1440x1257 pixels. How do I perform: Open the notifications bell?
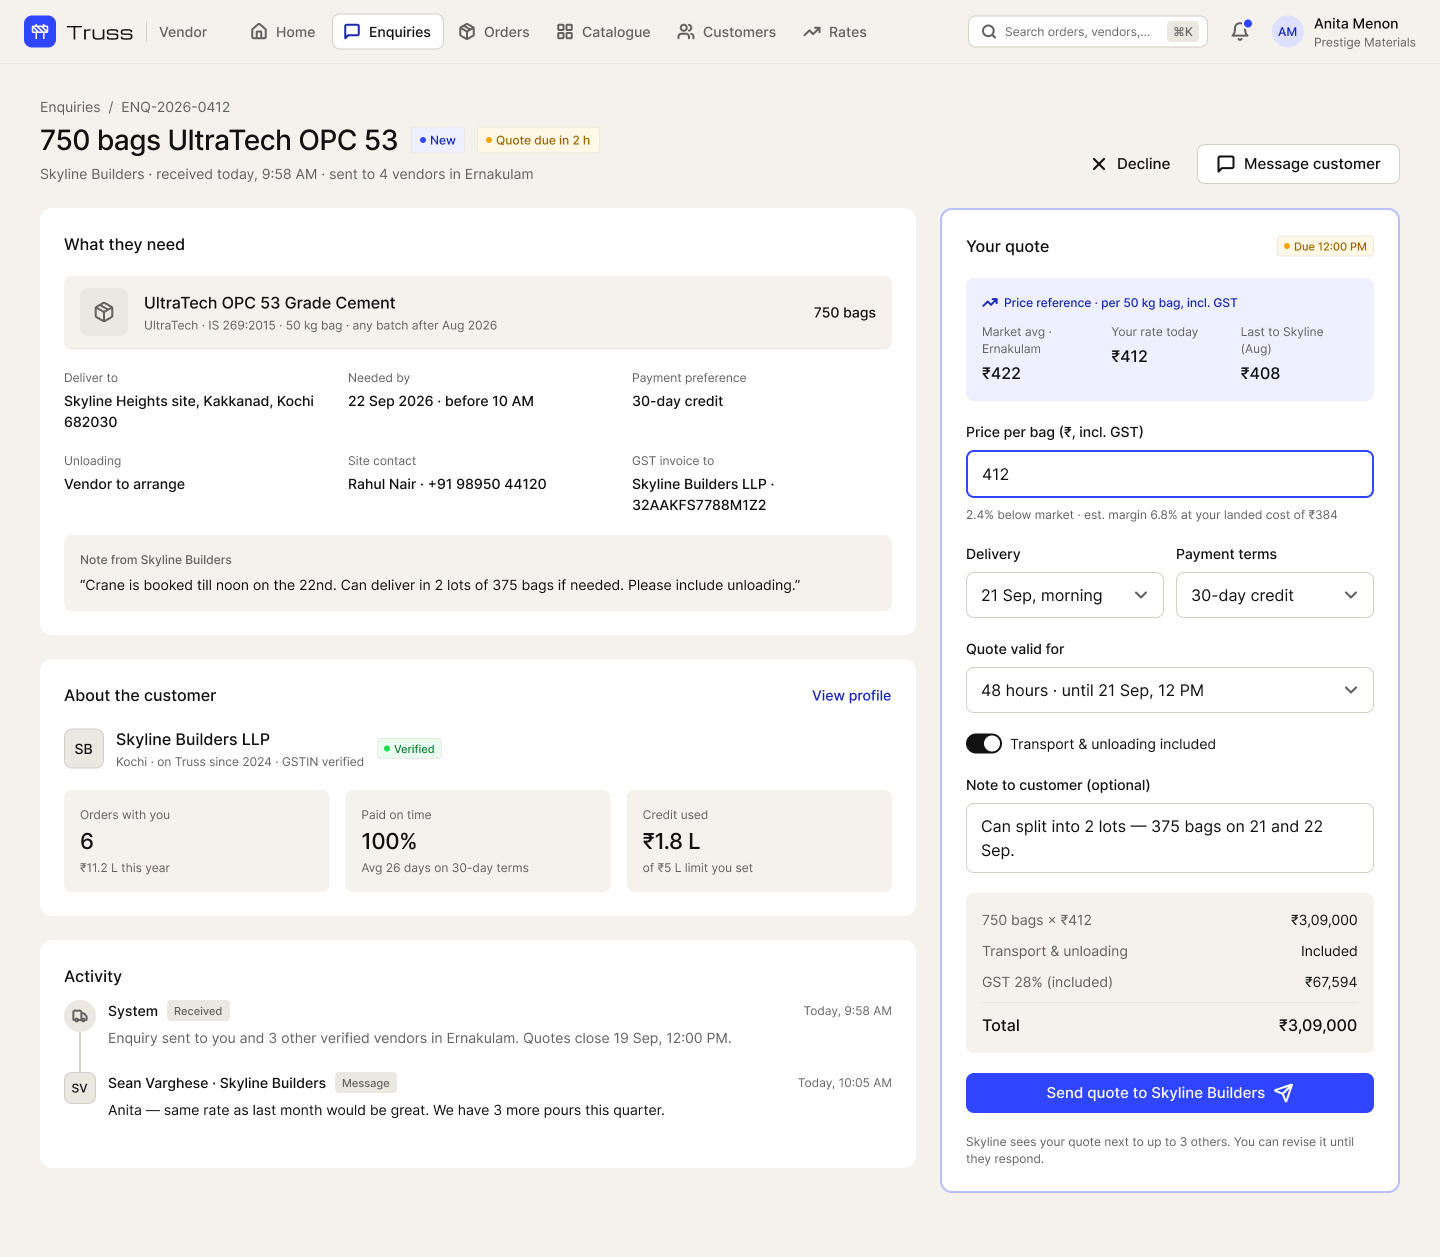[x=1240, y=32]
